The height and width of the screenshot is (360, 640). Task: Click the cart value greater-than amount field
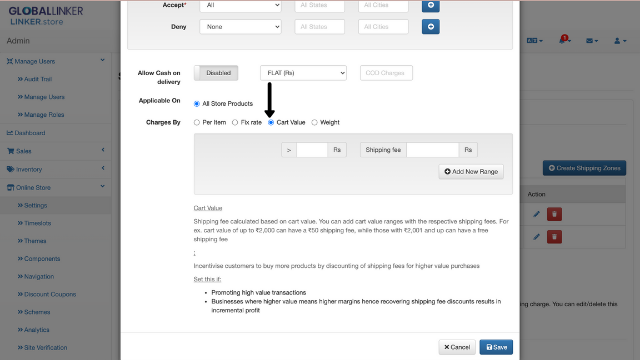[x=312, y=150]
